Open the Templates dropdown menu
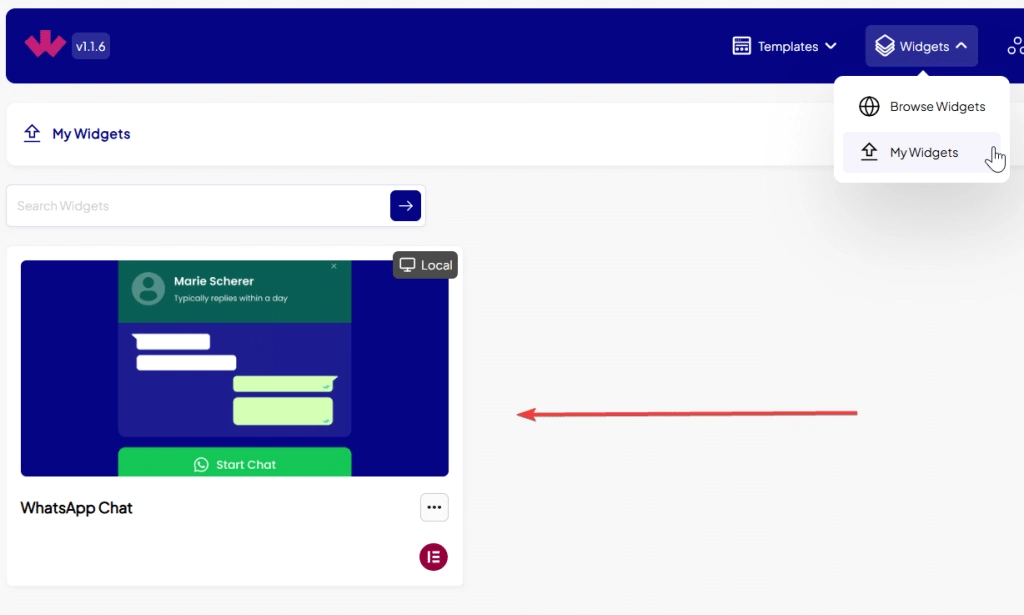 click(784, 46)
